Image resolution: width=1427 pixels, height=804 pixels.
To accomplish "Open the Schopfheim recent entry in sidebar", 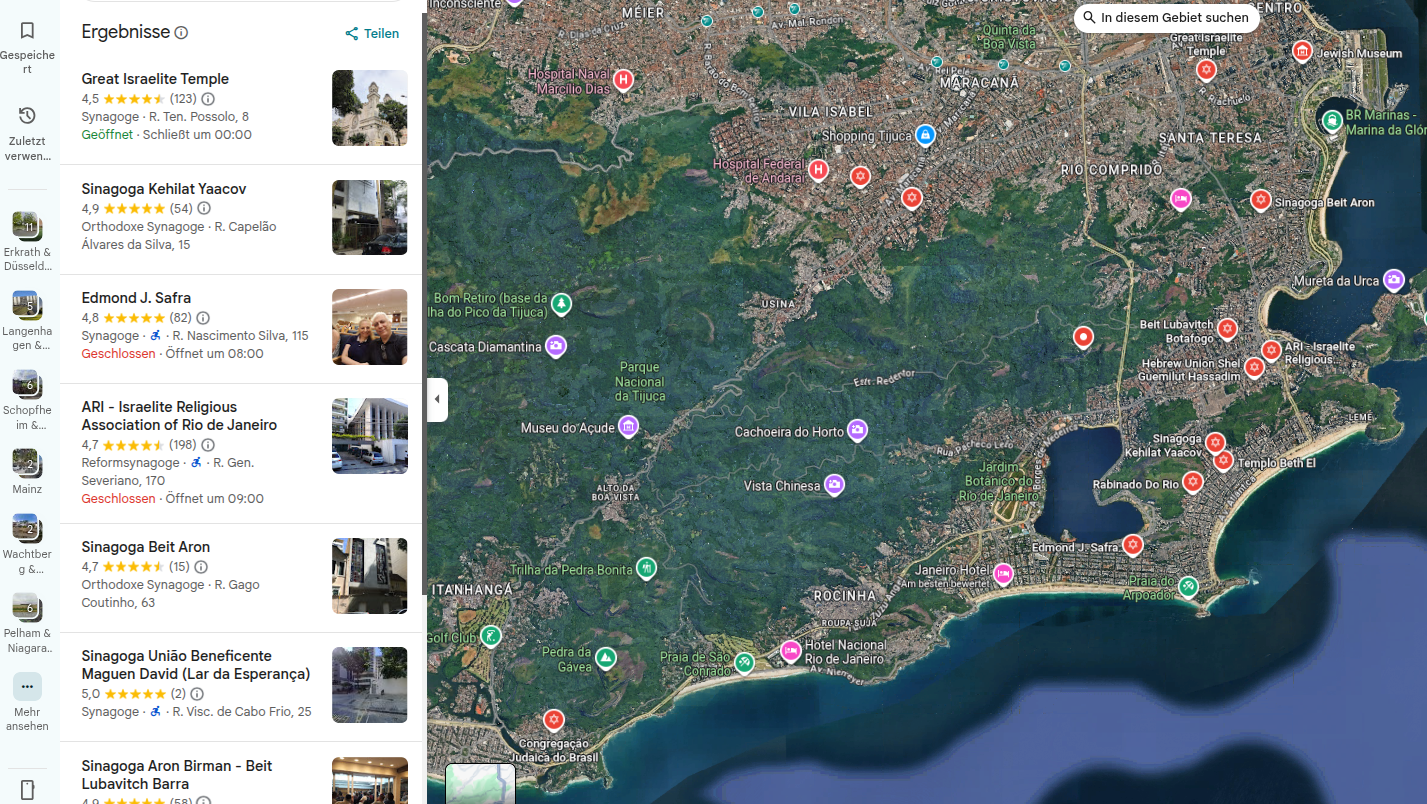I will click(x=25, y=383).
